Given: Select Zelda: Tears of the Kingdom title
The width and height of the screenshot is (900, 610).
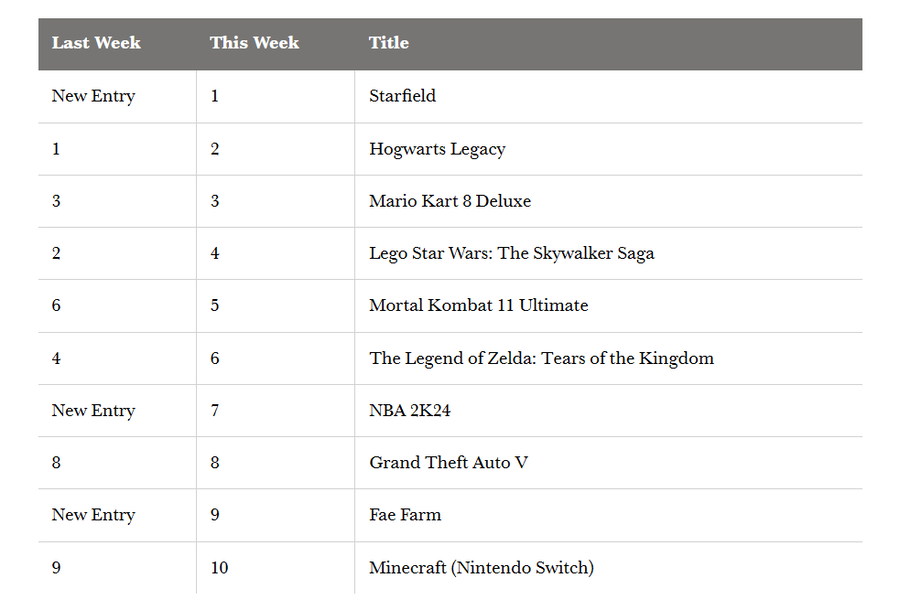Looking at the screenshot, I should tap(541, 358).
